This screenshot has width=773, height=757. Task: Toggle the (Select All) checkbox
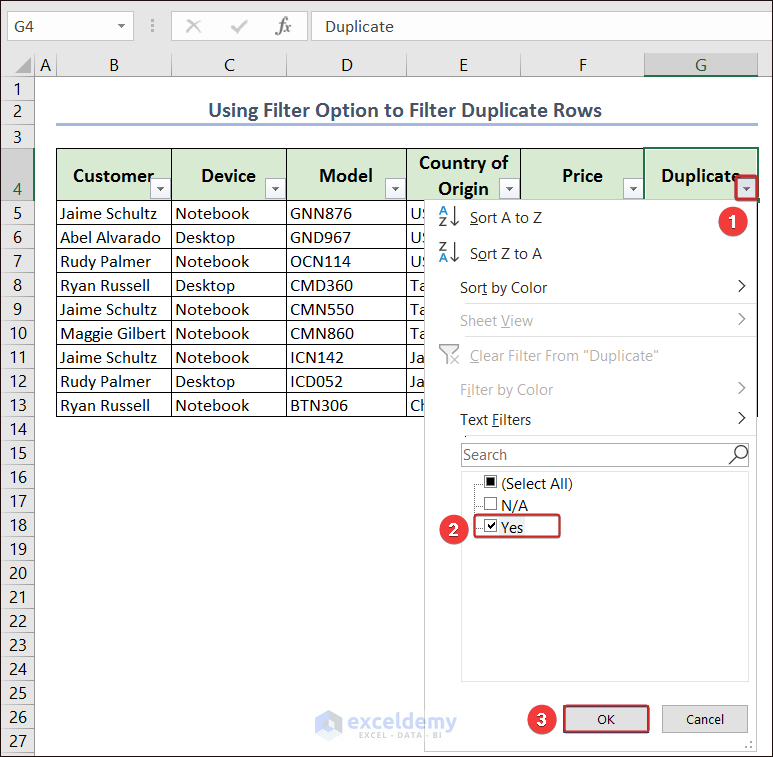click(x=491, y=482)
